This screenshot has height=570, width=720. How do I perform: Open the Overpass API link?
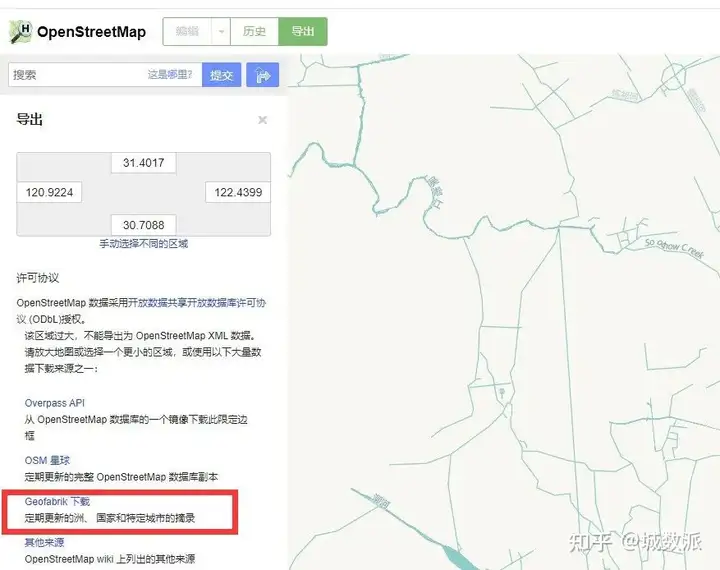(55, 403)
